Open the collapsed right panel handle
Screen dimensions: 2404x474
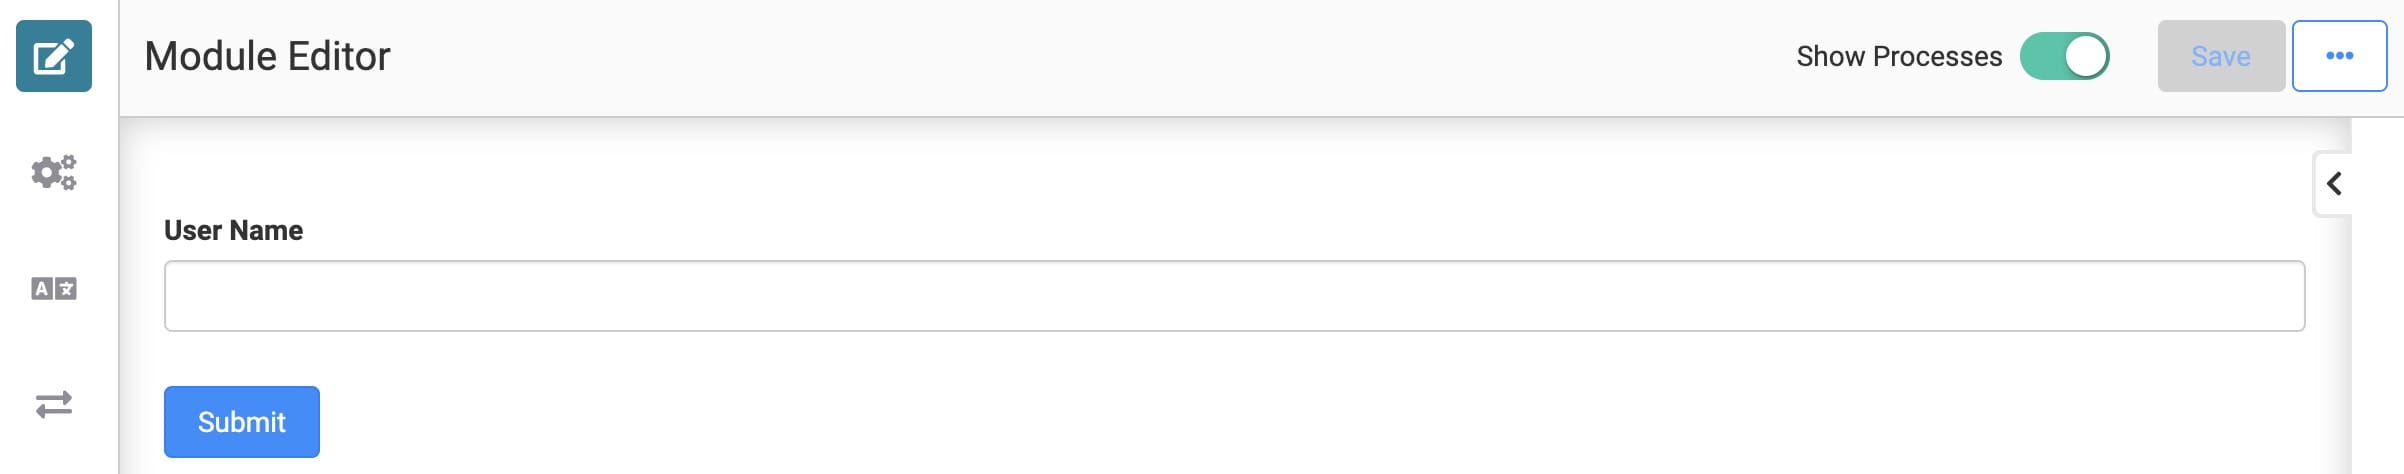(2334, 184)
